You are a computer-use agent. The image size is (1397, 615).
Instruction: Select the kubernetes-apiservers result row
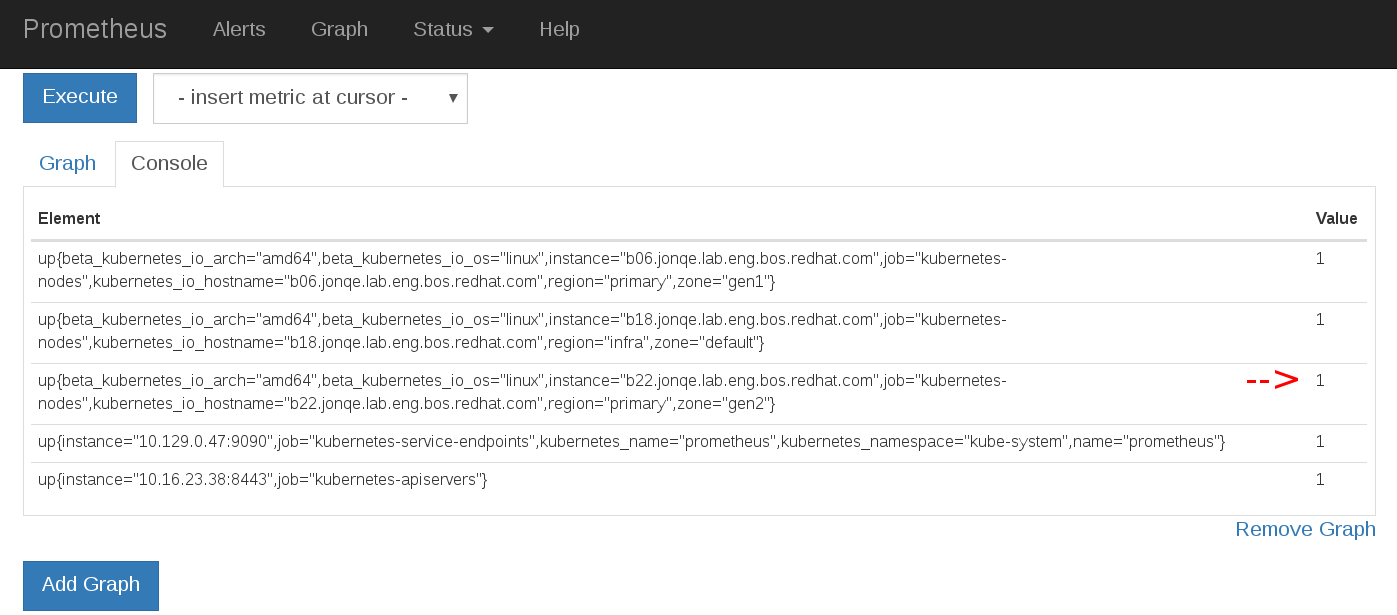[x=262, y=480]
